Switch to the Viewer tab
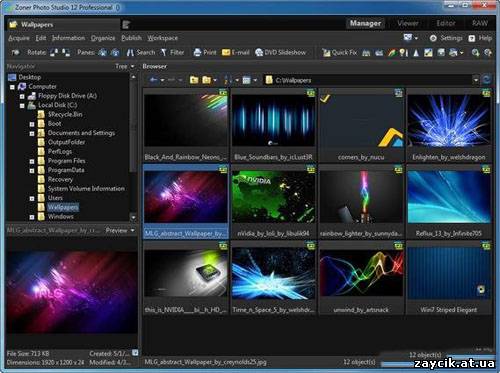Viewport: 500px width, 373px height. tap(408, 23)
